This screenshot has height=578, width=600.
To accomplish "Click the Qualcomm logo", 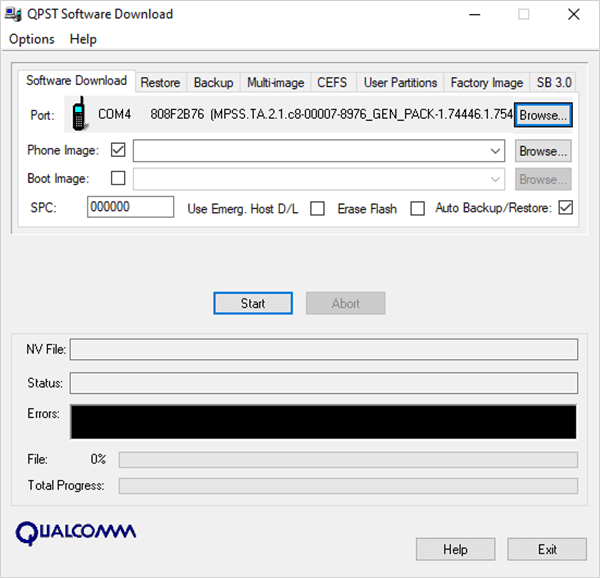I will click(76, 531).
